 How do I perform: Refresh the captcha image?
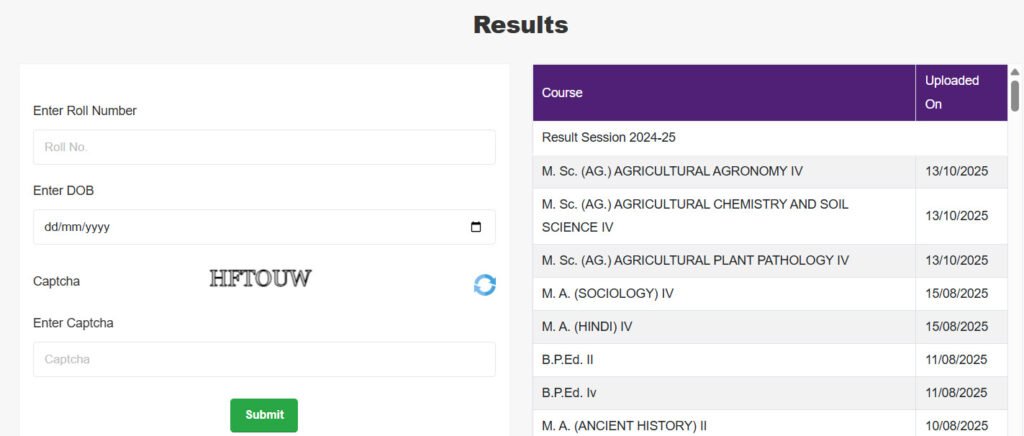[x=485, y=285]
